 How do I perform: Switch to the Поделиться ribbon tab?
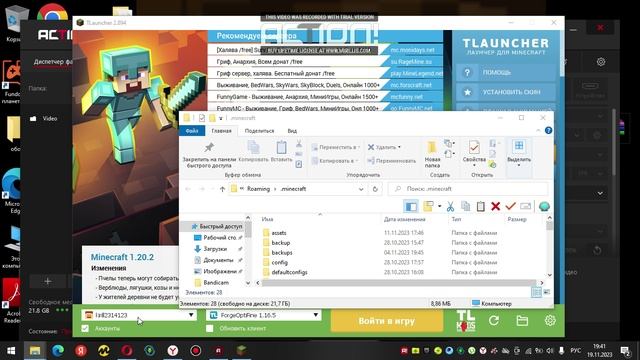pos(260,131)
